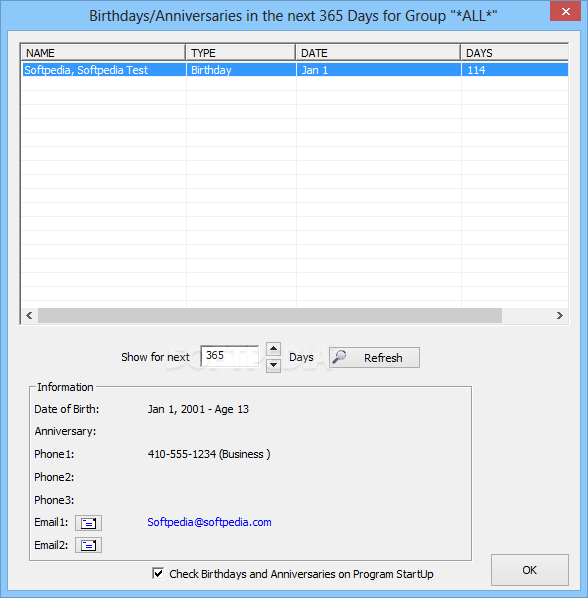Screen dimensions: 588x598
Task: Sort by the DAYS column header
Action: (x=514, y=53)
